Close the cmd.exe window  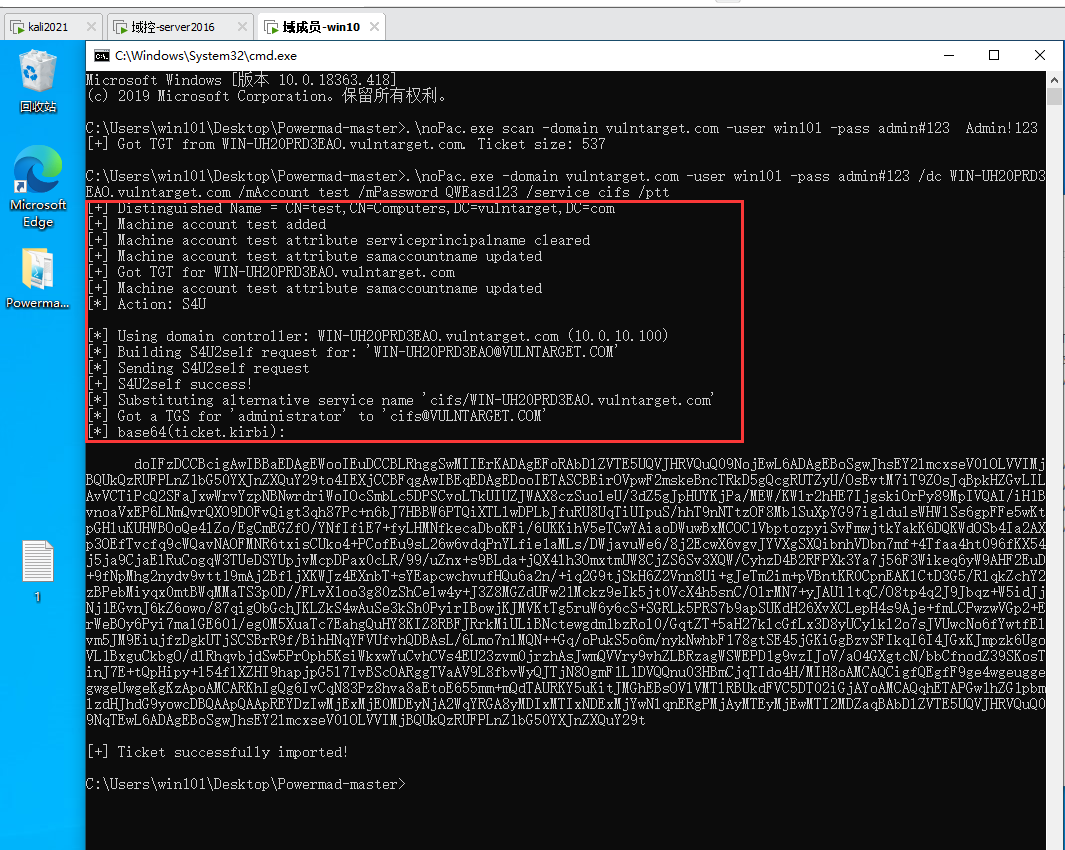click(x=1039, y=56)
